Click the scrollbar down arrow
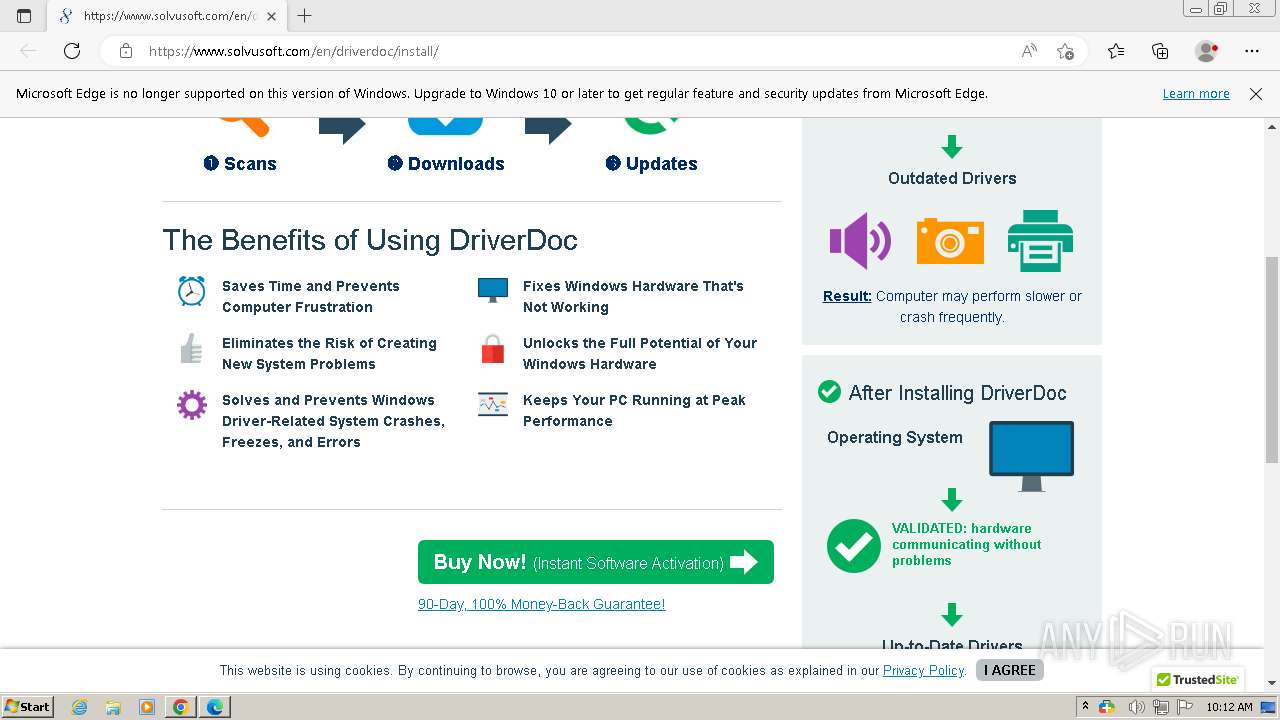The image size is (1280, 720). 1272,682
